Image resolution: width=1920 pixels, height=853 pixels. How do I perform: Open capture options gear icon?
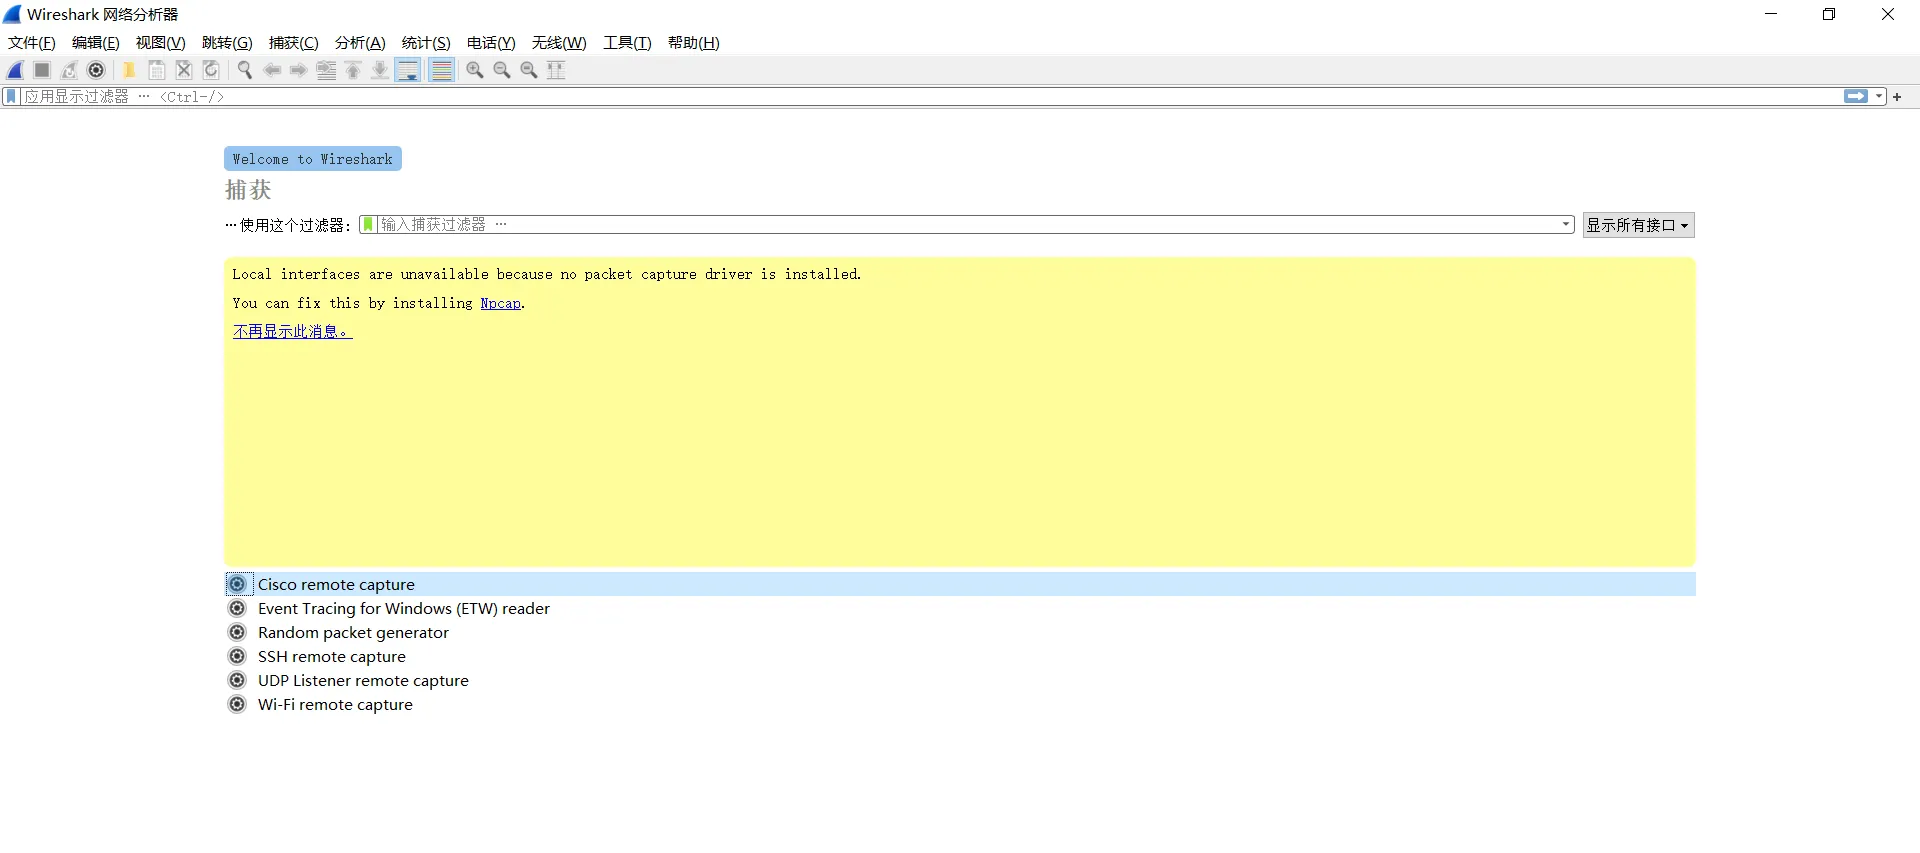(96, 70)
